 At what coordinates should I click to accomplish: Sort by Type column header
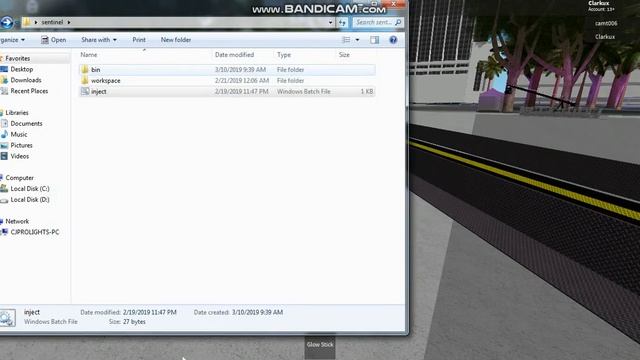(284, 55)
